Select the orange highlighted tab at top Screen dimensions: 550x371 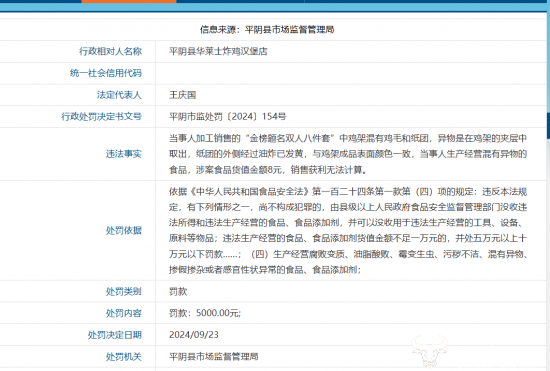[x=129, y=1]
